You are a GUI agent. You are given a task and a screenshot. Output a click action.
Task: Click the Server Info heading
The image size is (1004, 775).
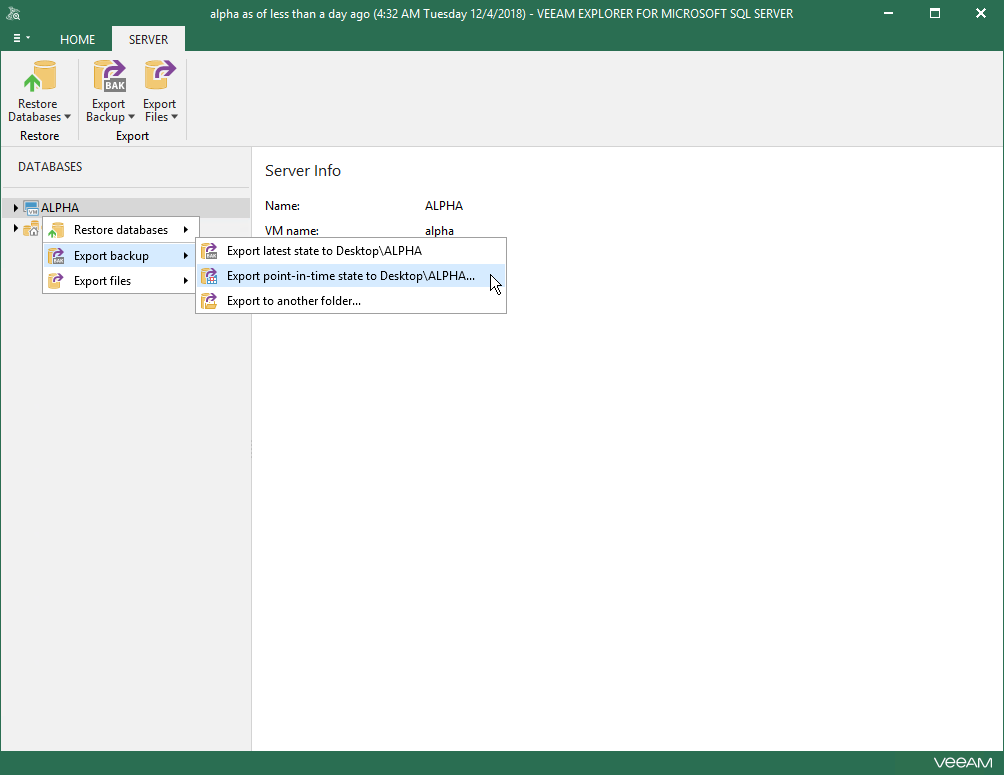(303, 170)
